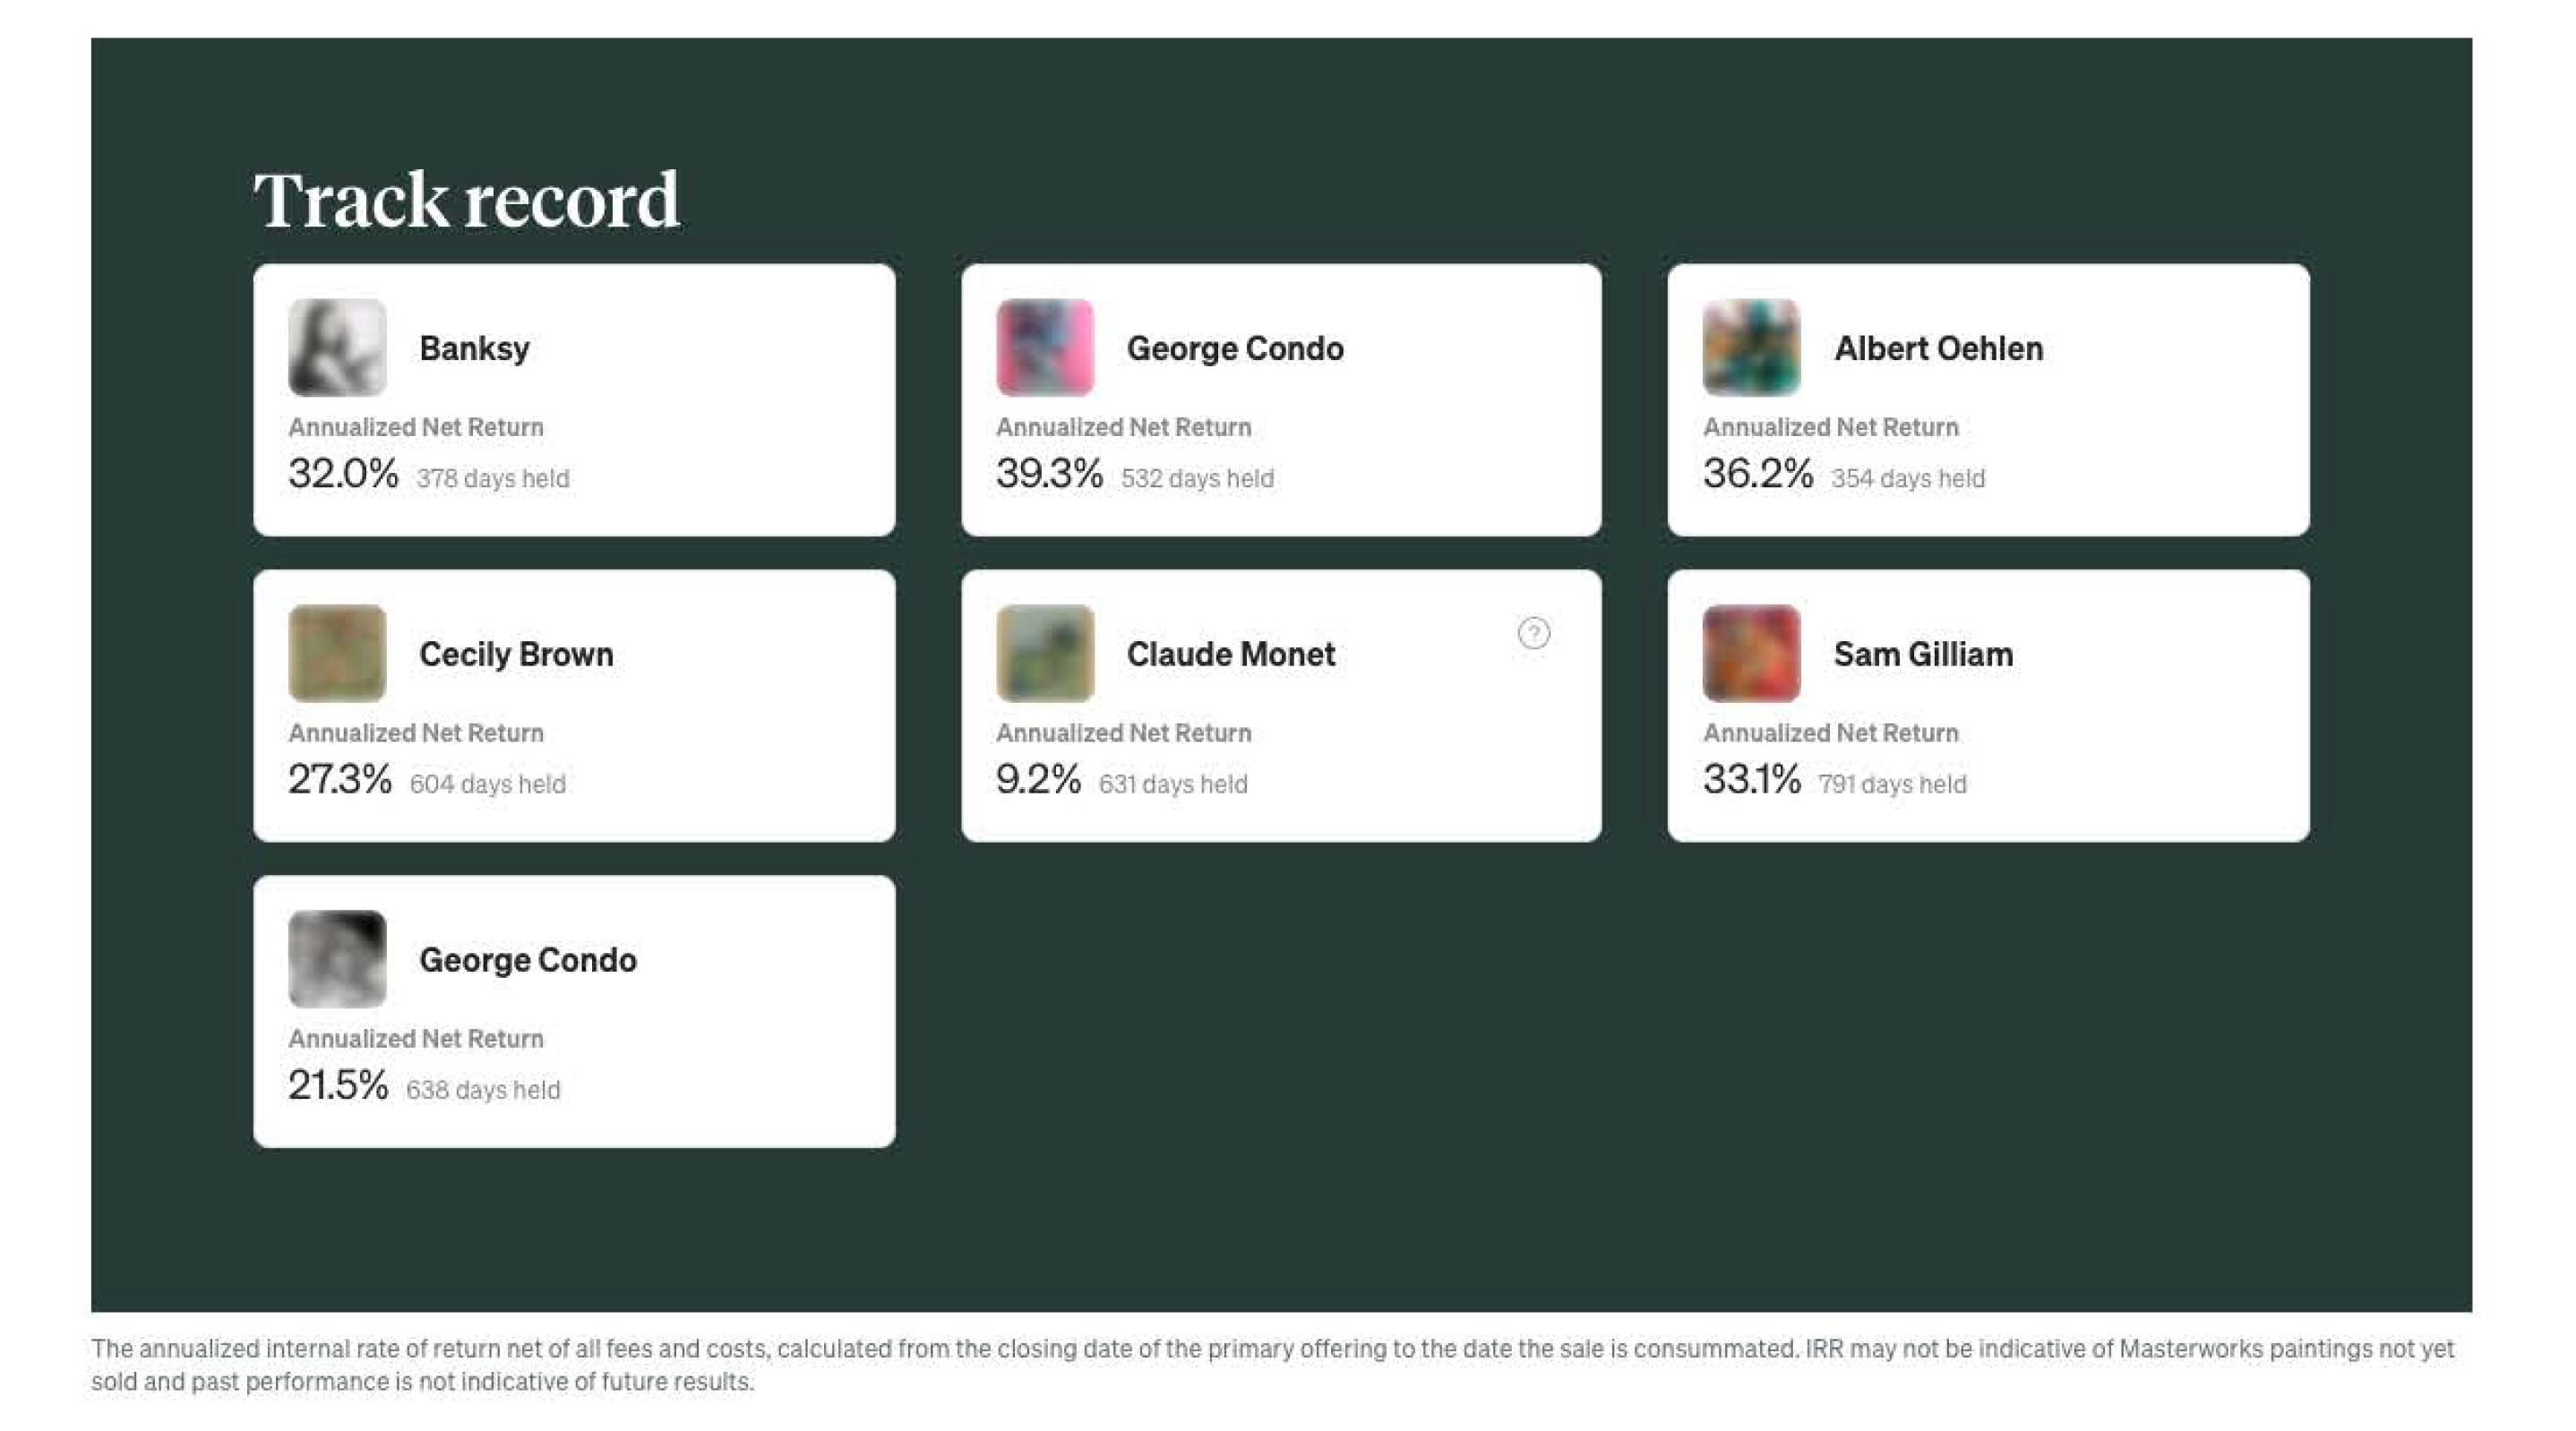Open the Cecily Brown artwork thumbnail
Viewport: 2576px width, 1431px height.
coord(337,653)
